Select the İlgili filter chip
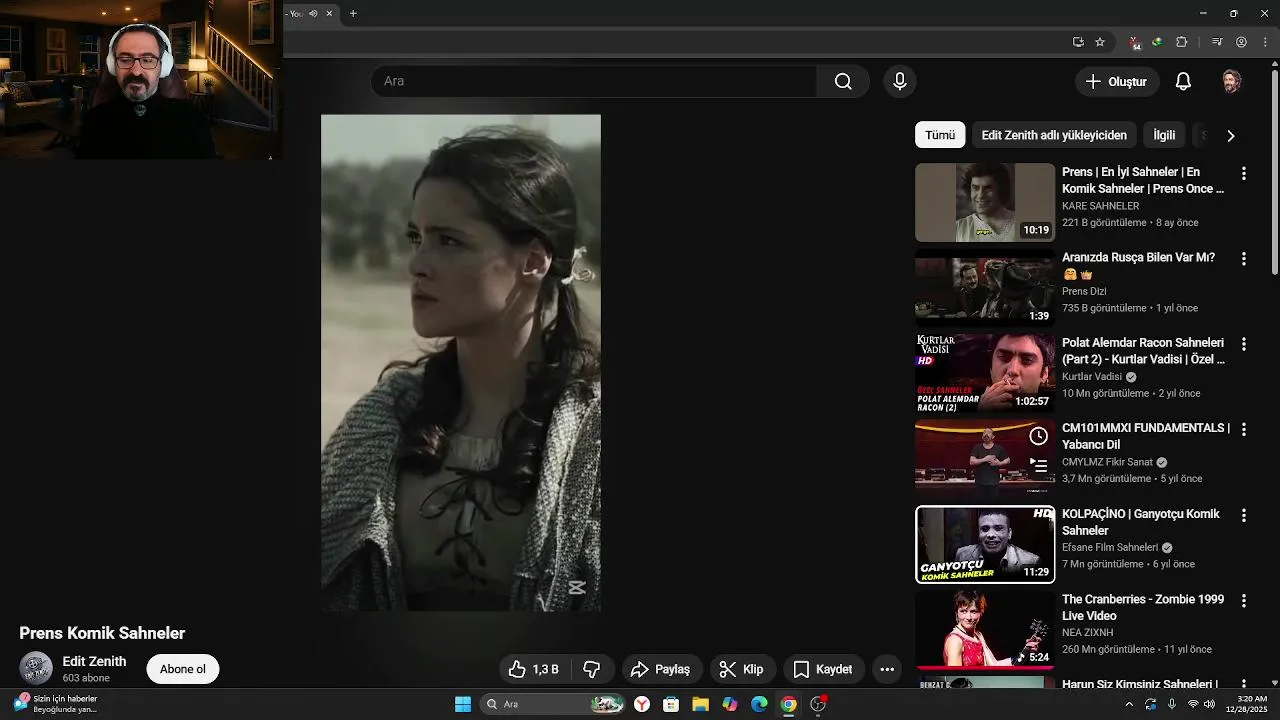The image size is (1280, 720). [1164, 135]
